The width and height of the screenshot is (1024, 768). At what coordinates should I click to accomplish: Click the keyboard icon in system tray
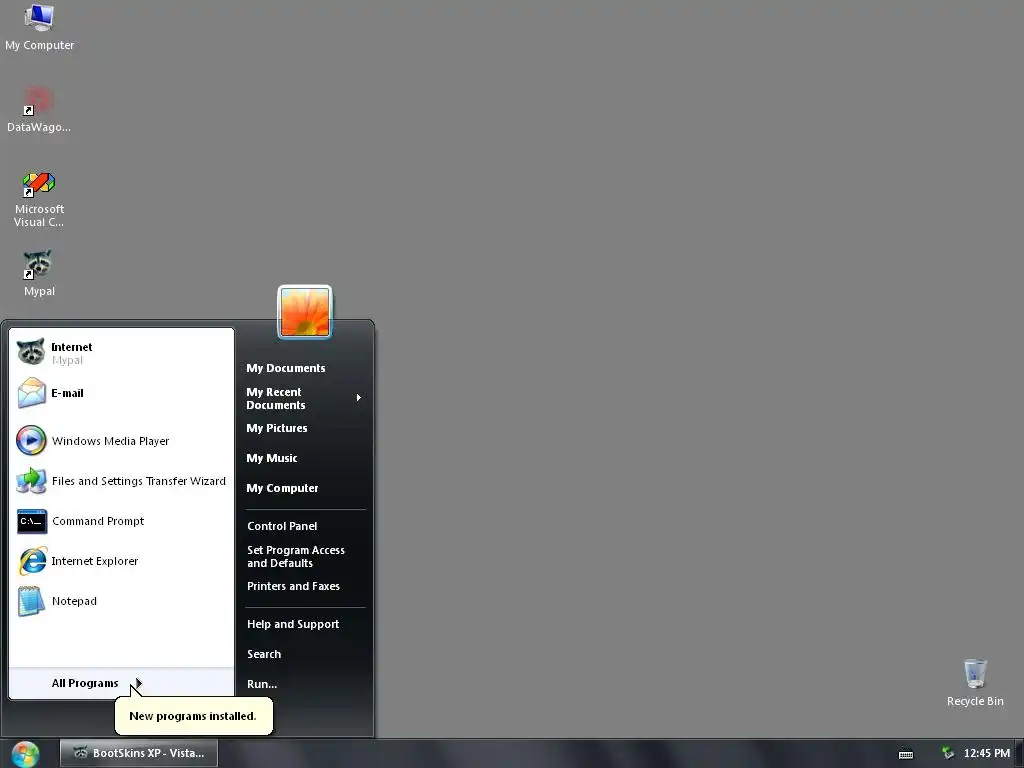pyautogui.click(x=906, y=754)
